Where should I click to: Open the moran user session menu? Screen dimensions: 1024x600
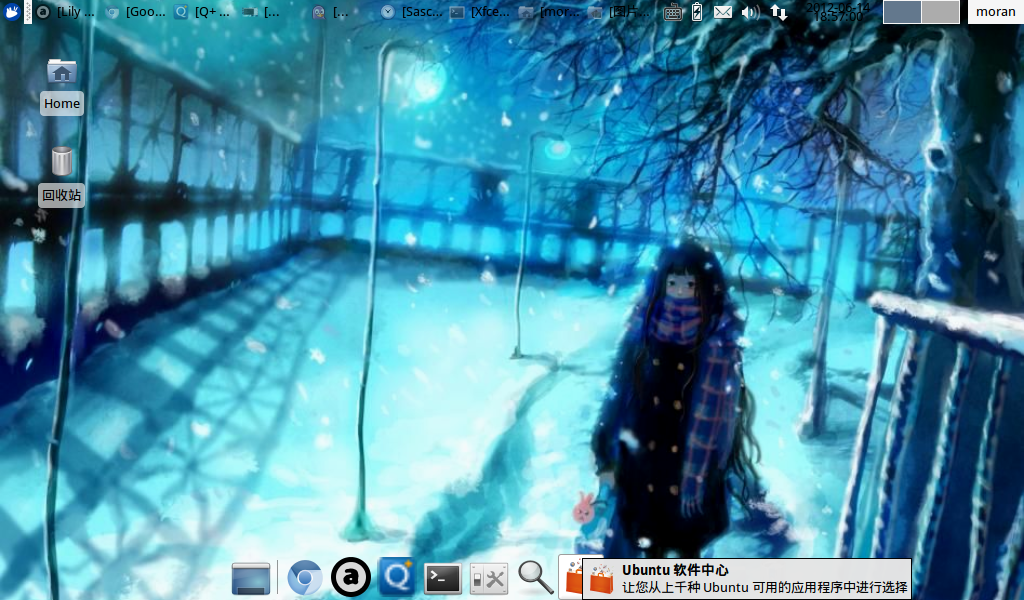pyautogui.click(x=995, y=12)
